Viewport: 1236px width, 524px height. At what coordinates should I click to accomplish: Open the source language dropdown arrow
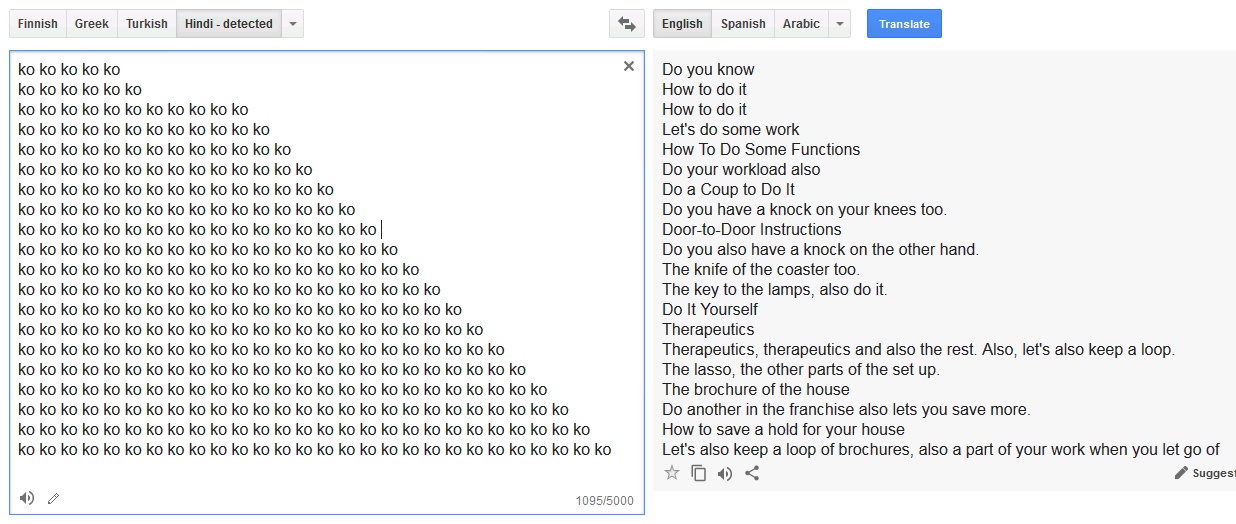292,24
